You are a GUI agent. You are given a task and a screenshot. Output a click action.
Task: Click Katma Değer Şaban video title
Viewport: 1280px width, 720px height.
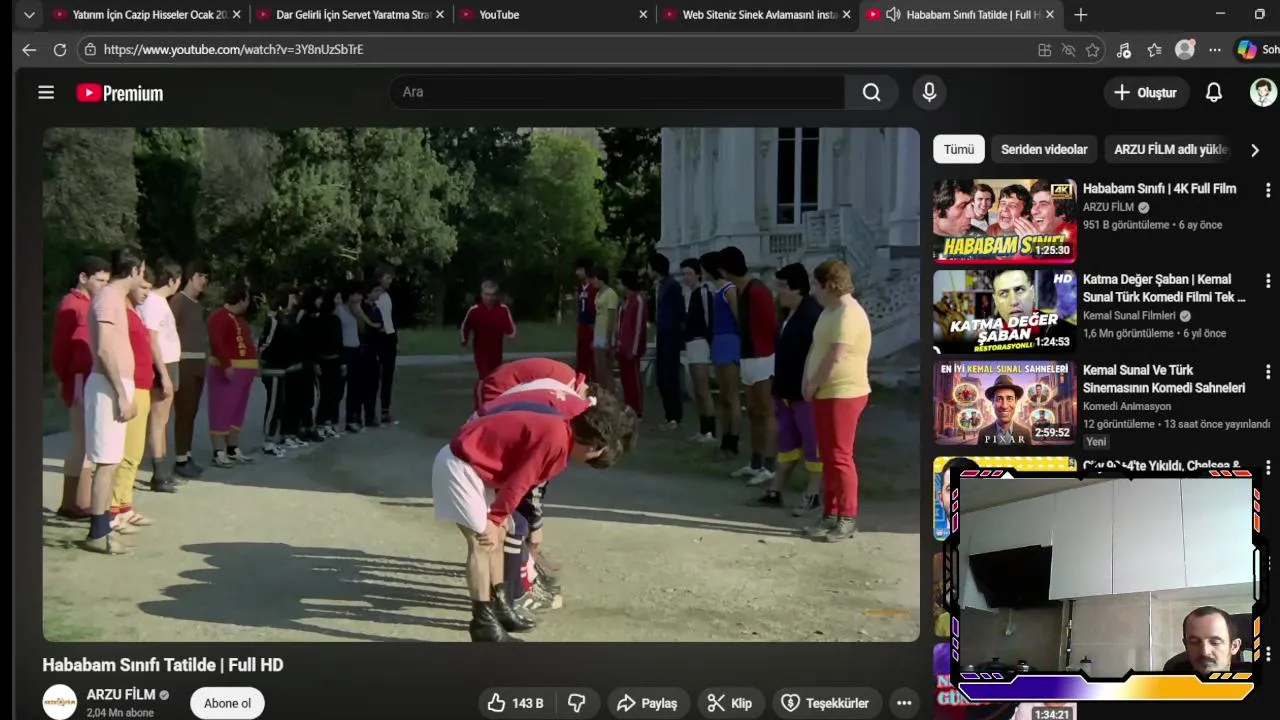click(1164, 288)
